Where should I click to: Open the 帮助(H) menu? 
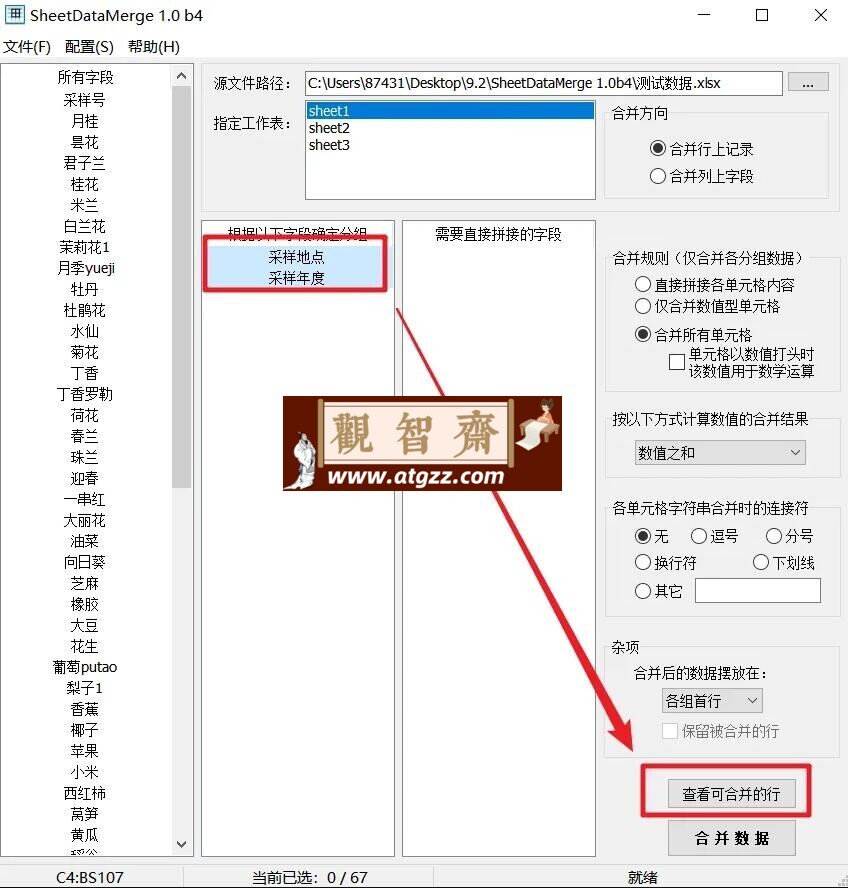[154, 46]
